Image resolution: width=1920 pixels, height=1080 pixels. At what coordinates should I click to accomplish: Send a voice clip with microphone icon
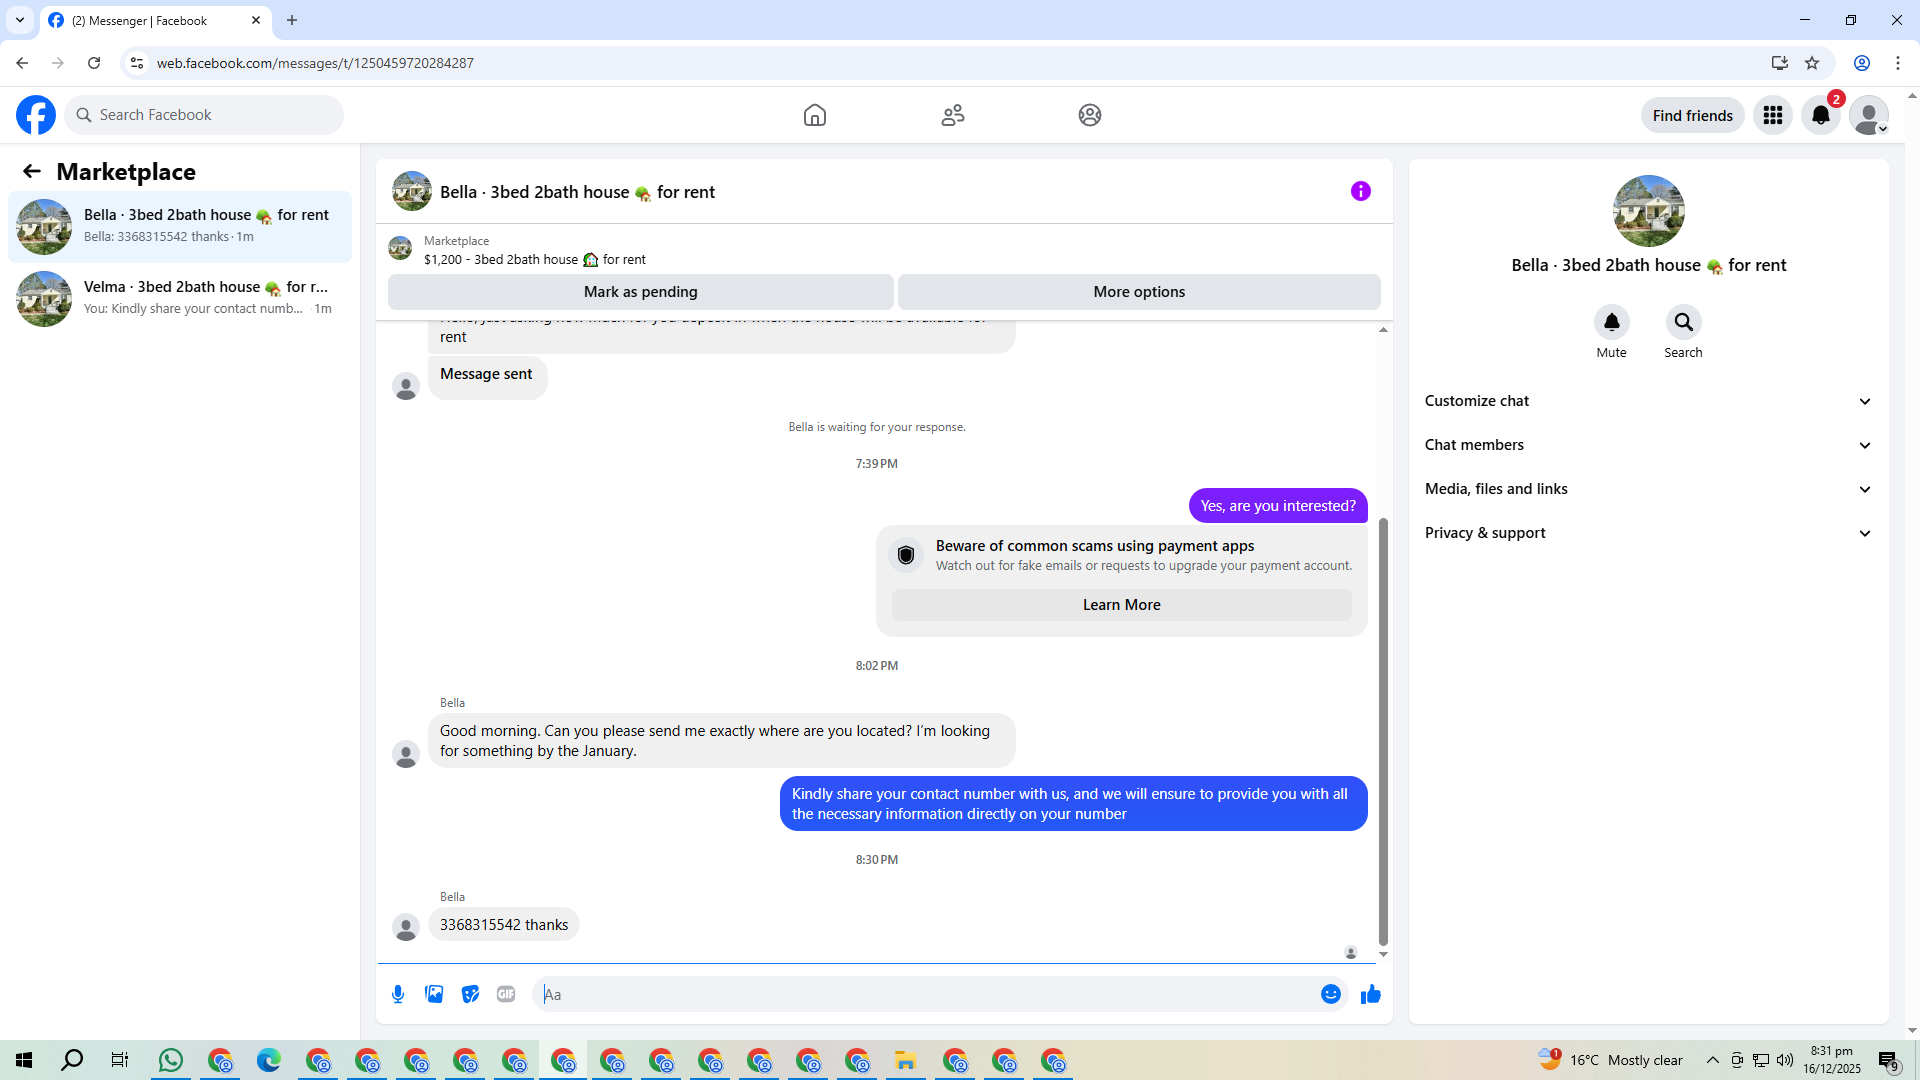(398, 994)
